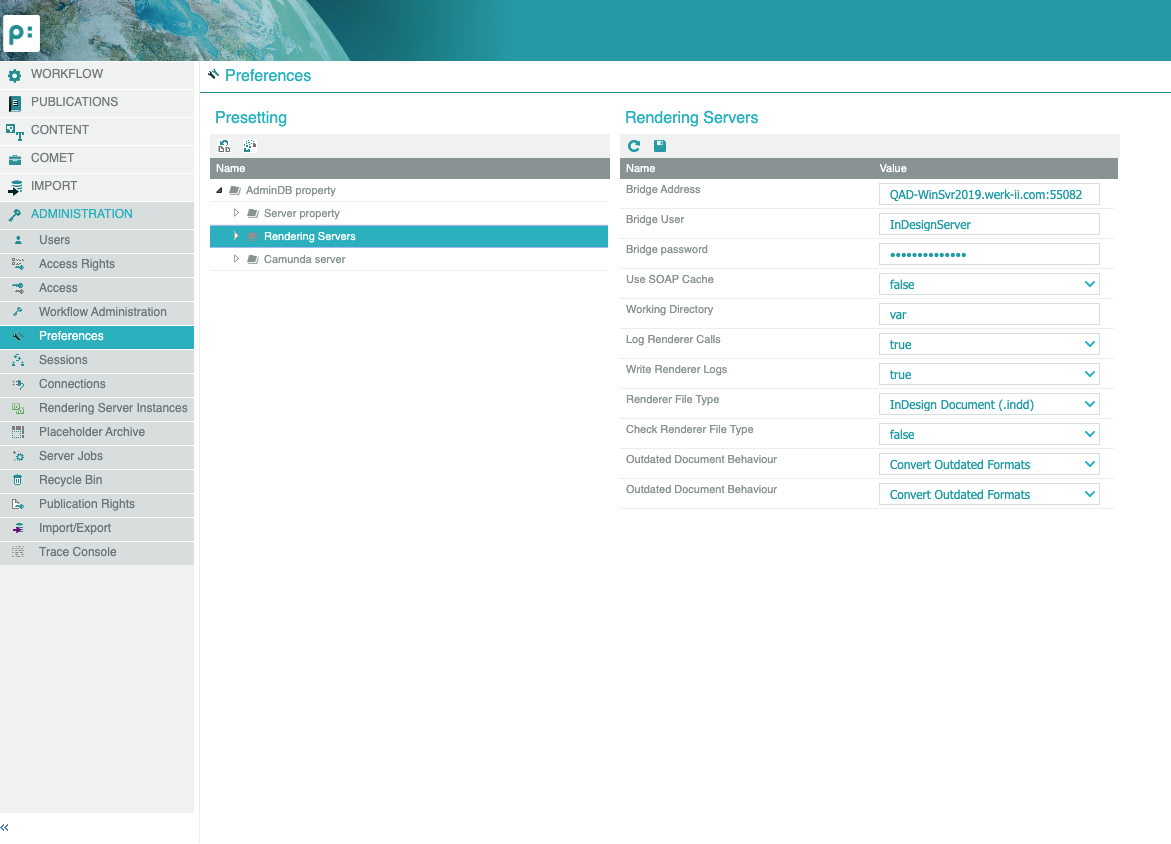Click the refresh icon in Rendering Servers toolbar

tap(634, 146)
